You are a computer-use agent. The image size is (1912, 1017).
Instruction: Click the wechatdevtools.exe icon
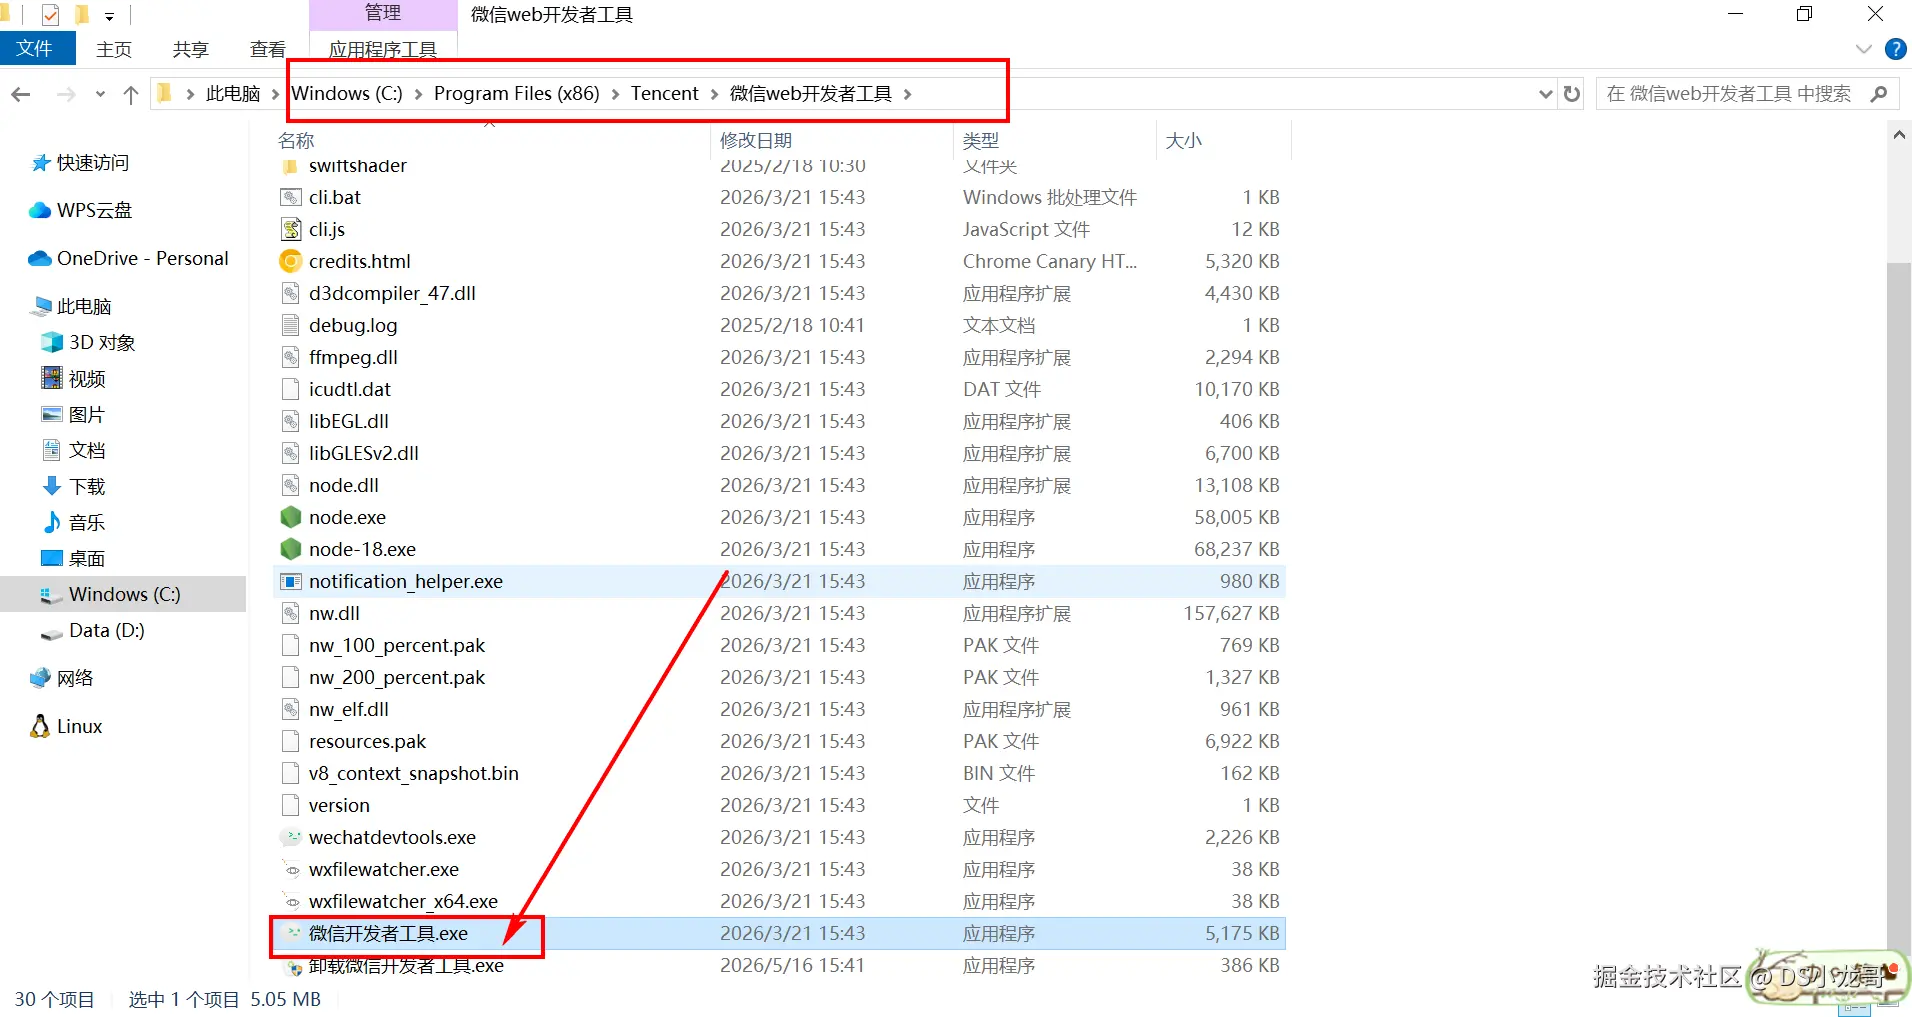tap(291, 837)
